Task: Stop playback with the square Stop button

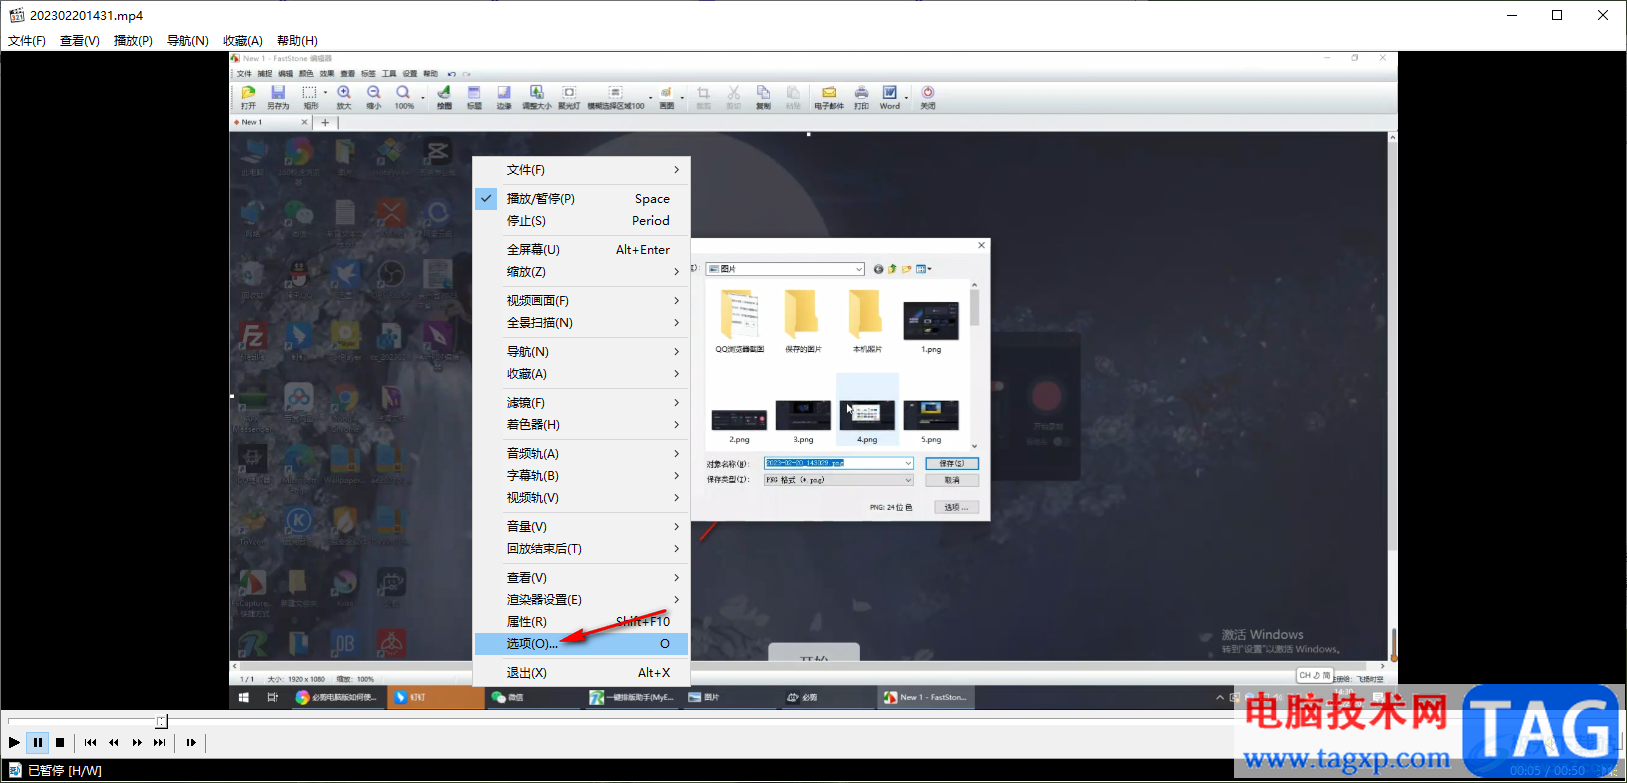Action: pyautogui.click(x=60, y=742)
